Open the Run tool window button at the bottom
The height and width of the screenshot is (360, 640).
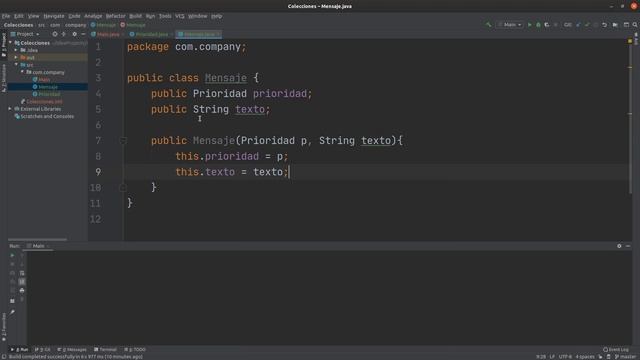tap(19, 350)
